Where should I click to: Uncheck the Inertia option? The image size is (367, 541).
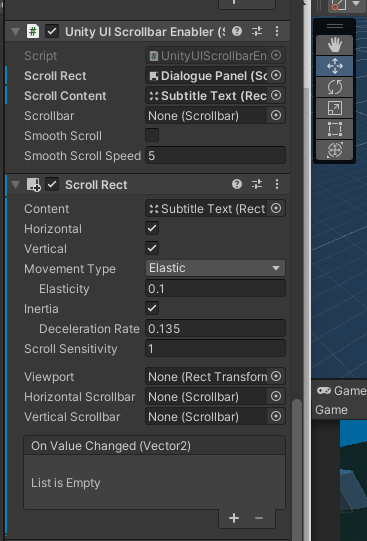(152, 308)
